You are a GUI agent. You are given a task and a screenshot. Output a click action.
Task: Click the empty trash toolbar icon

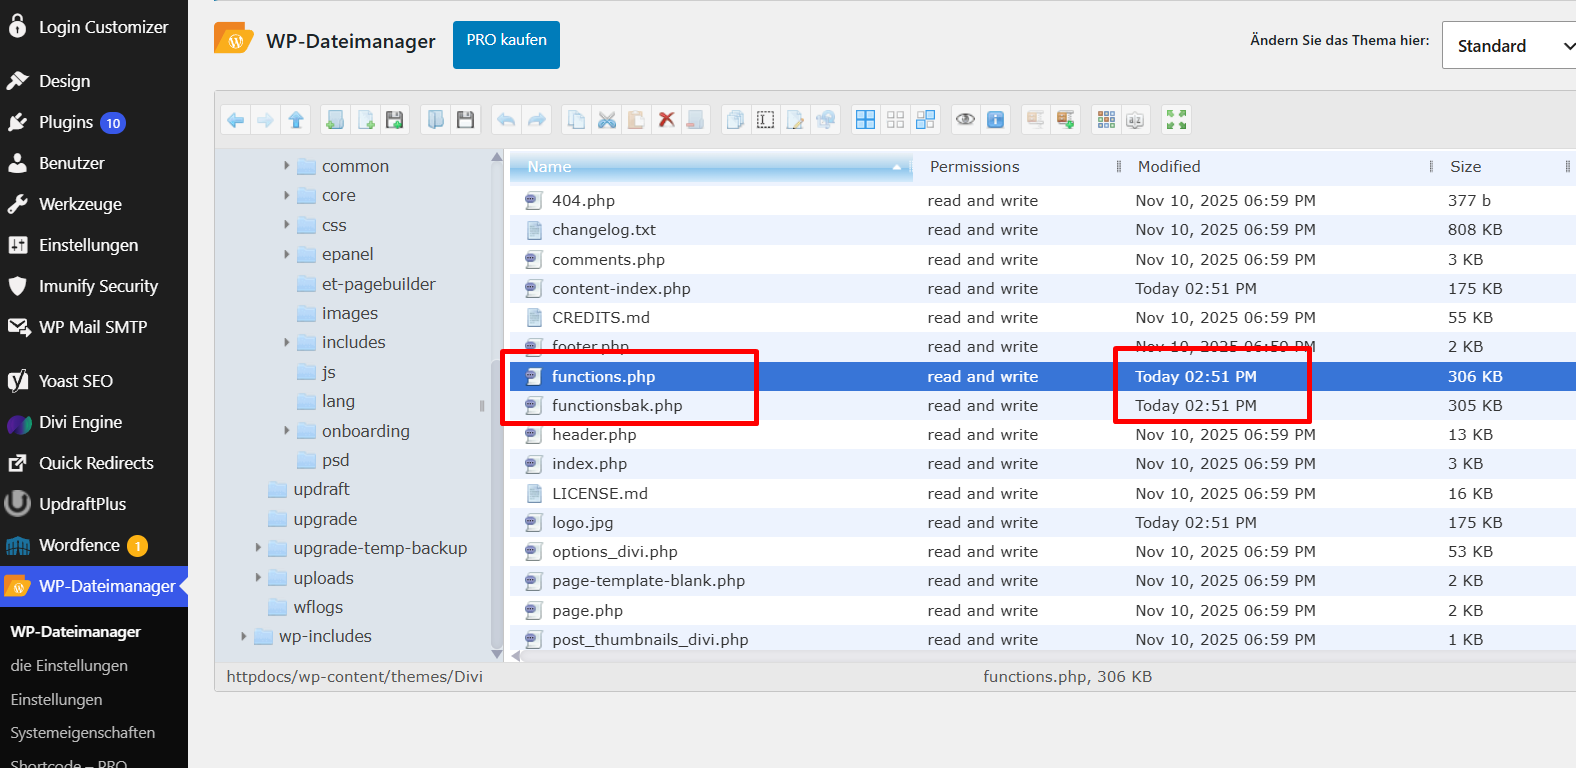[696, 120]
